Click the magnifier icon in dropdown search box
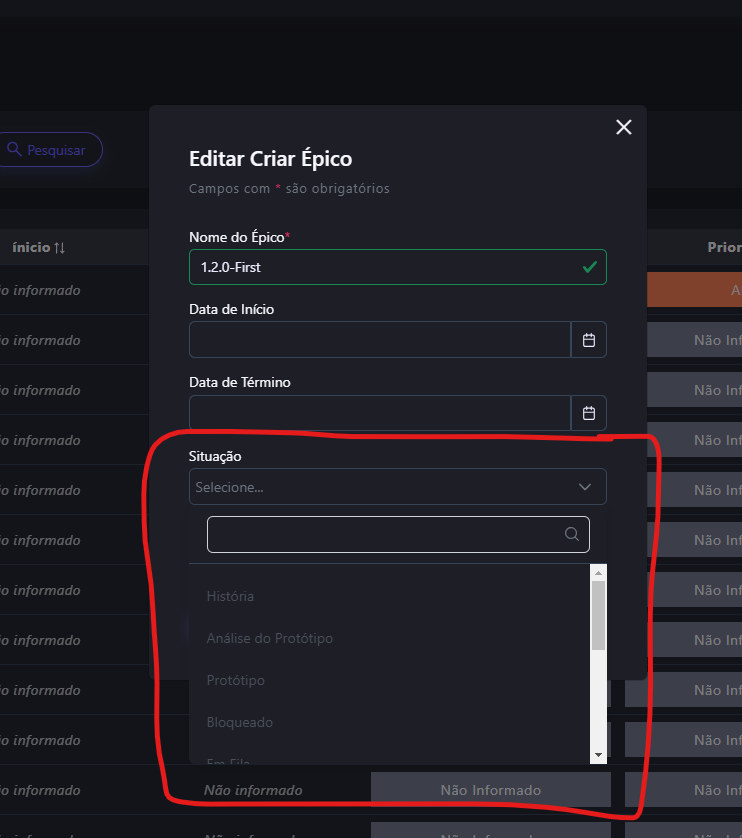This screenshot has height=838, width=742. [572, 534]
